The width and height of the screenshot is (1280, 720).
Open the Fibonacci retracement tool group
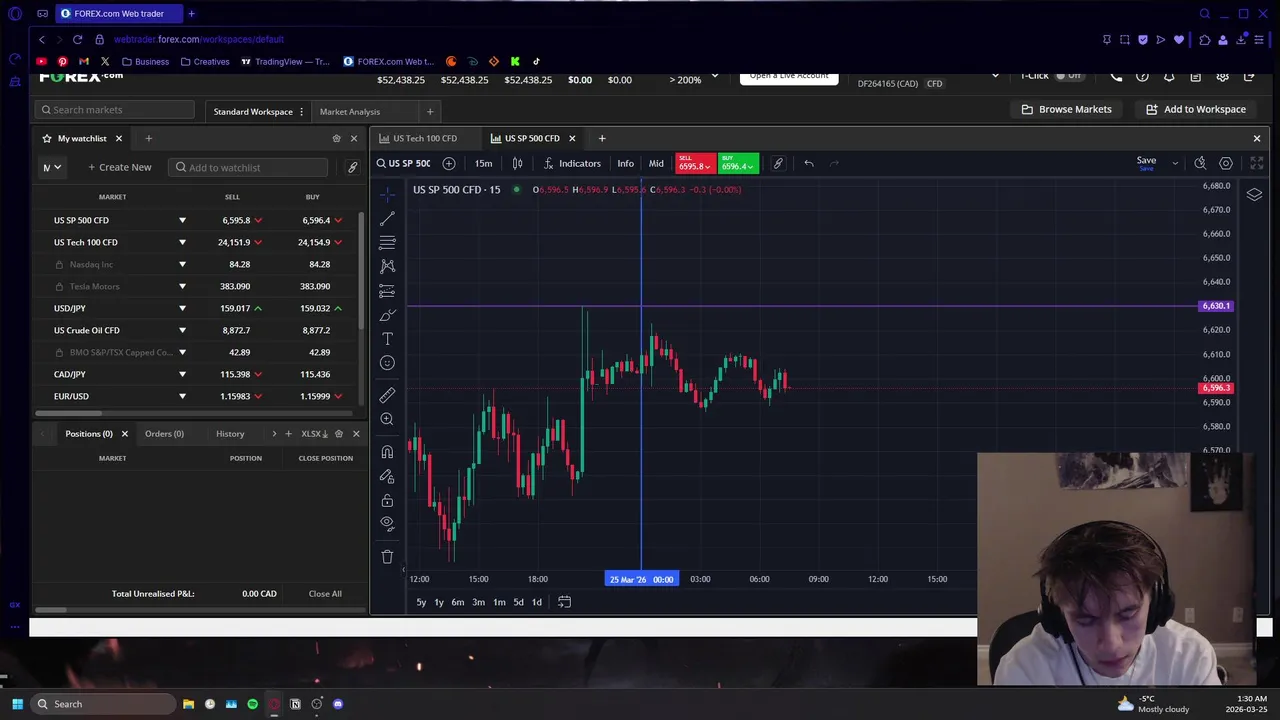387,242
